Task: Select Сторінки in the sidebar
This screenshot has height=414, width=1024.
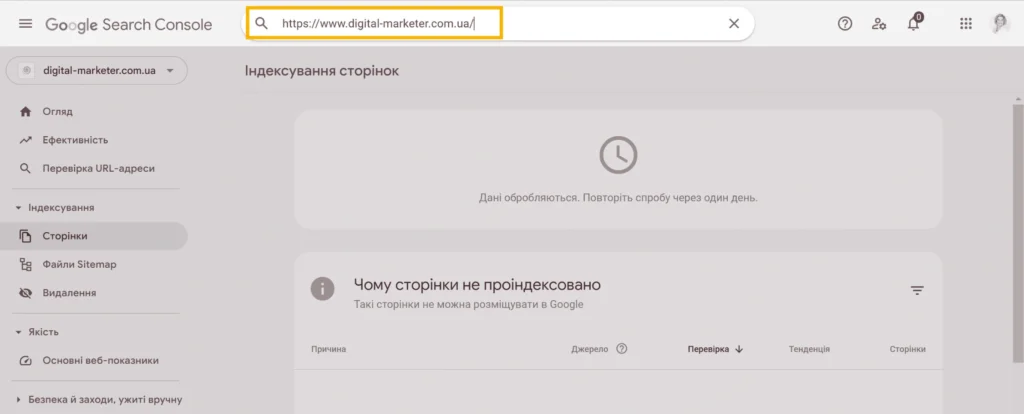Action: tap(93, 236)
